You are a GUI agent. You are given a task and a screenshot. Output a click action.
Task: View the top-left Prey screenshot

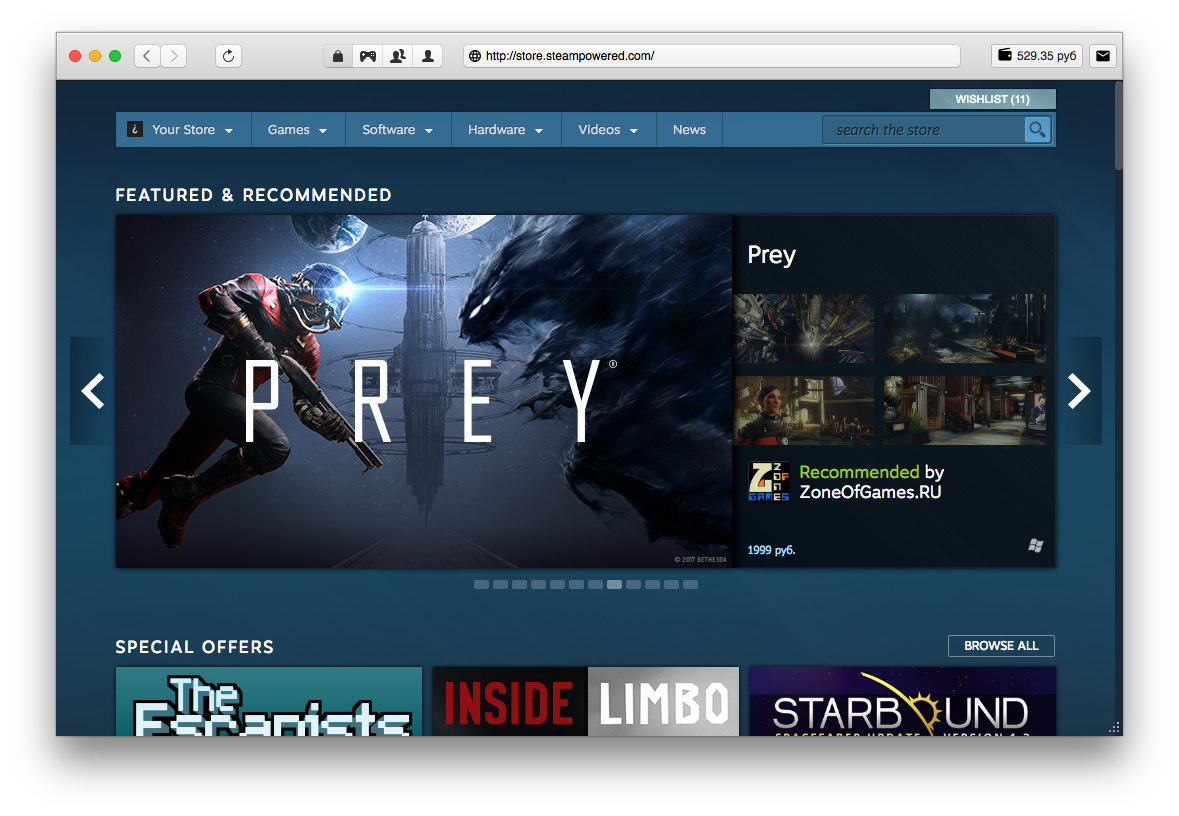[804, 329]
